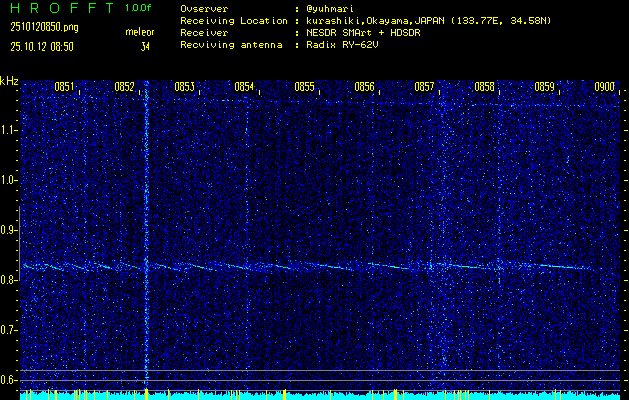Select the 1.1 kHz frequency label
629x400 pixels.
(x=9, y=130)
